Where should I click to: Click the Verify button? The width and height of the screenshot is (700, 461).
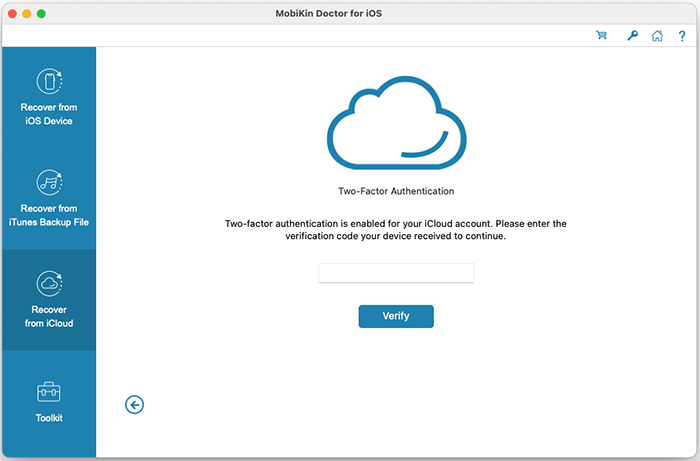[396, 316]
